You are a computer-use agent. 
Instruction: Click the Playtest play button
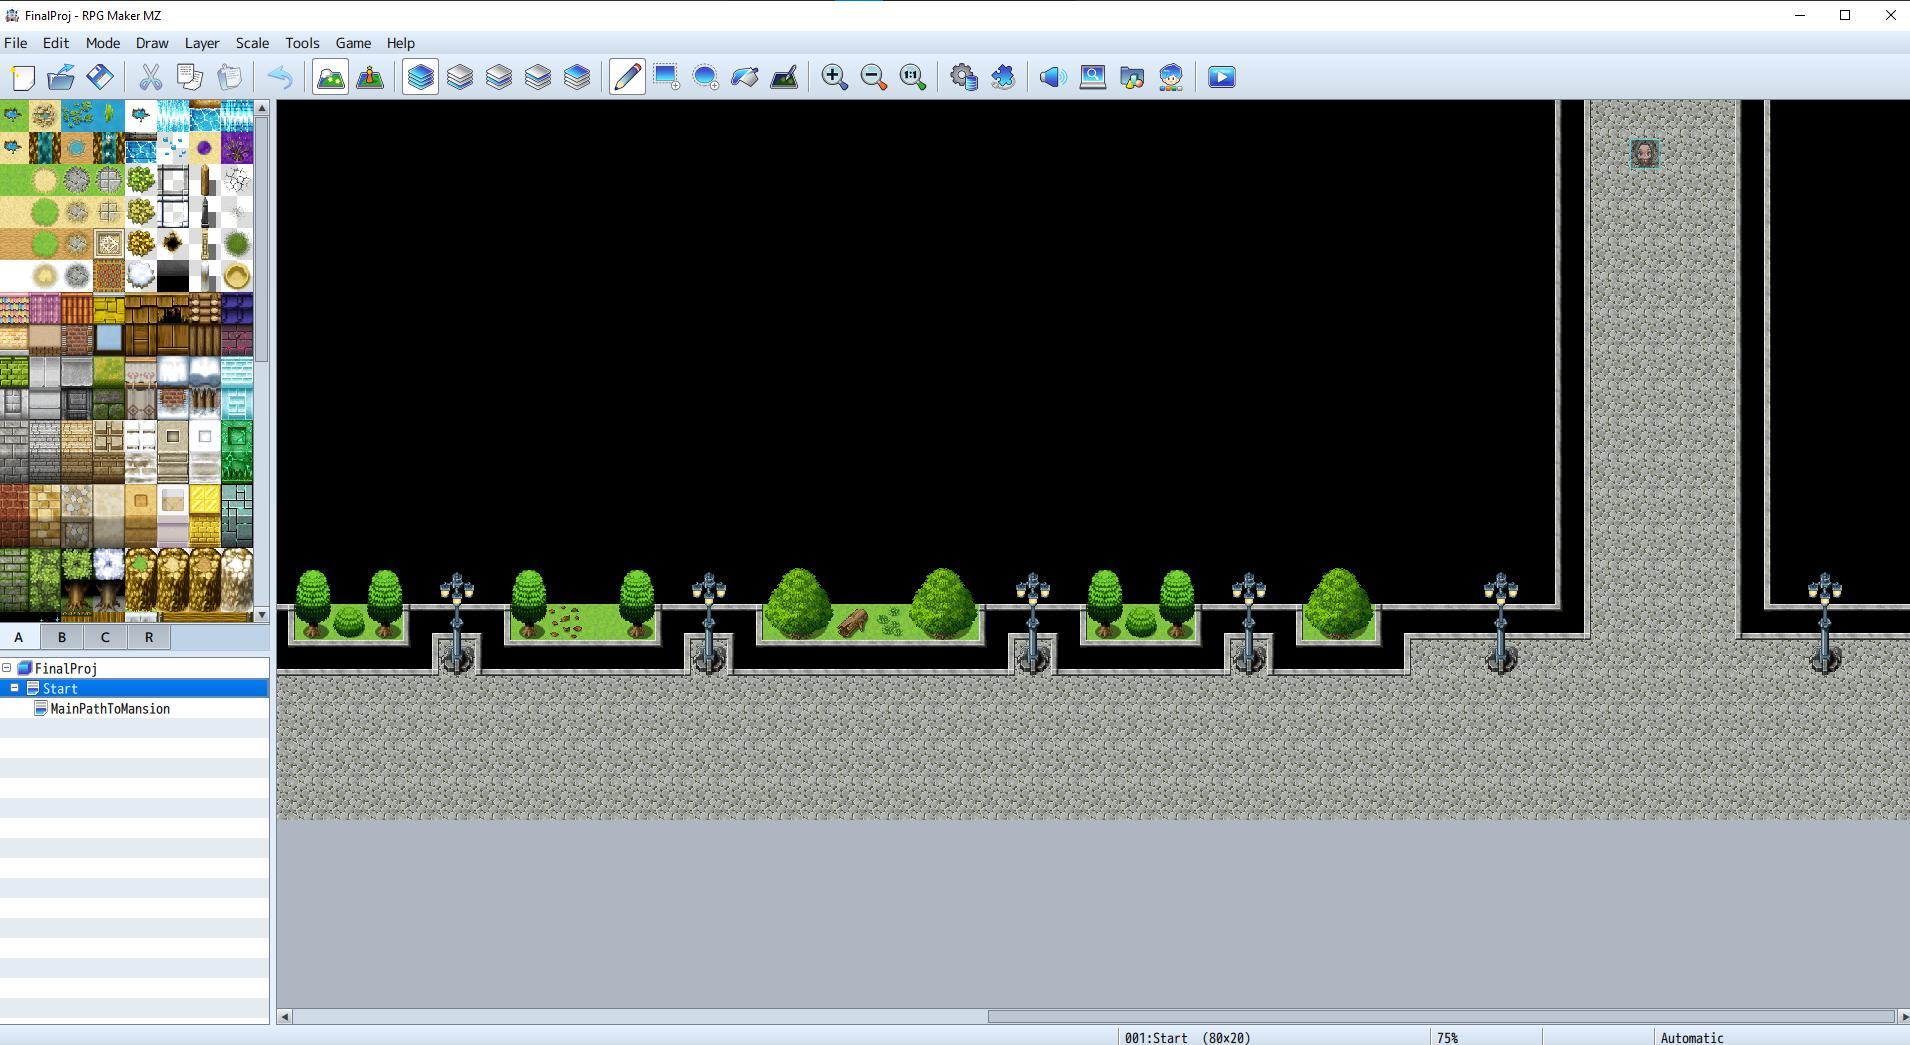1221,77
